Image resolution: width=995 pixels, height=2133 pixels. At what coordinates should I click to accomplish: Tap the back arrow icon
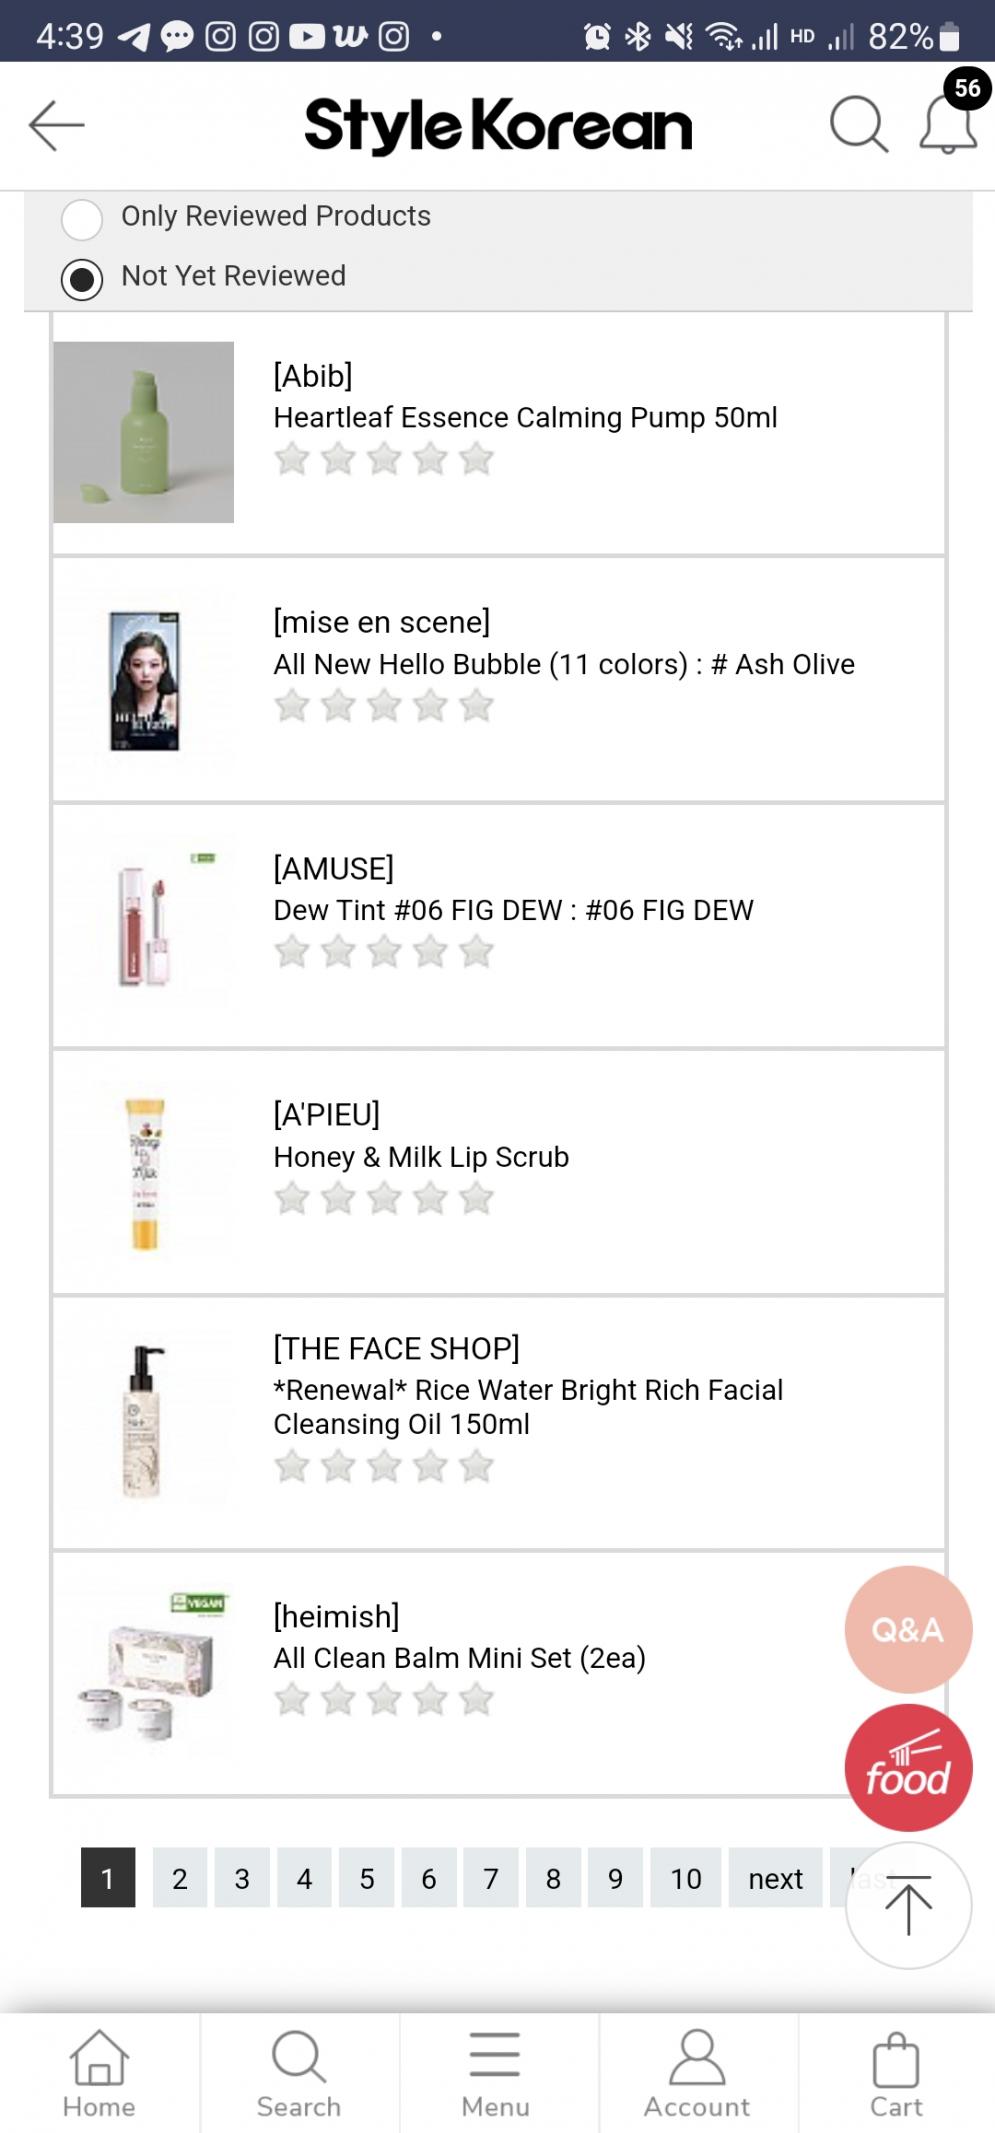pyautogui.click(x=56, y=125)
